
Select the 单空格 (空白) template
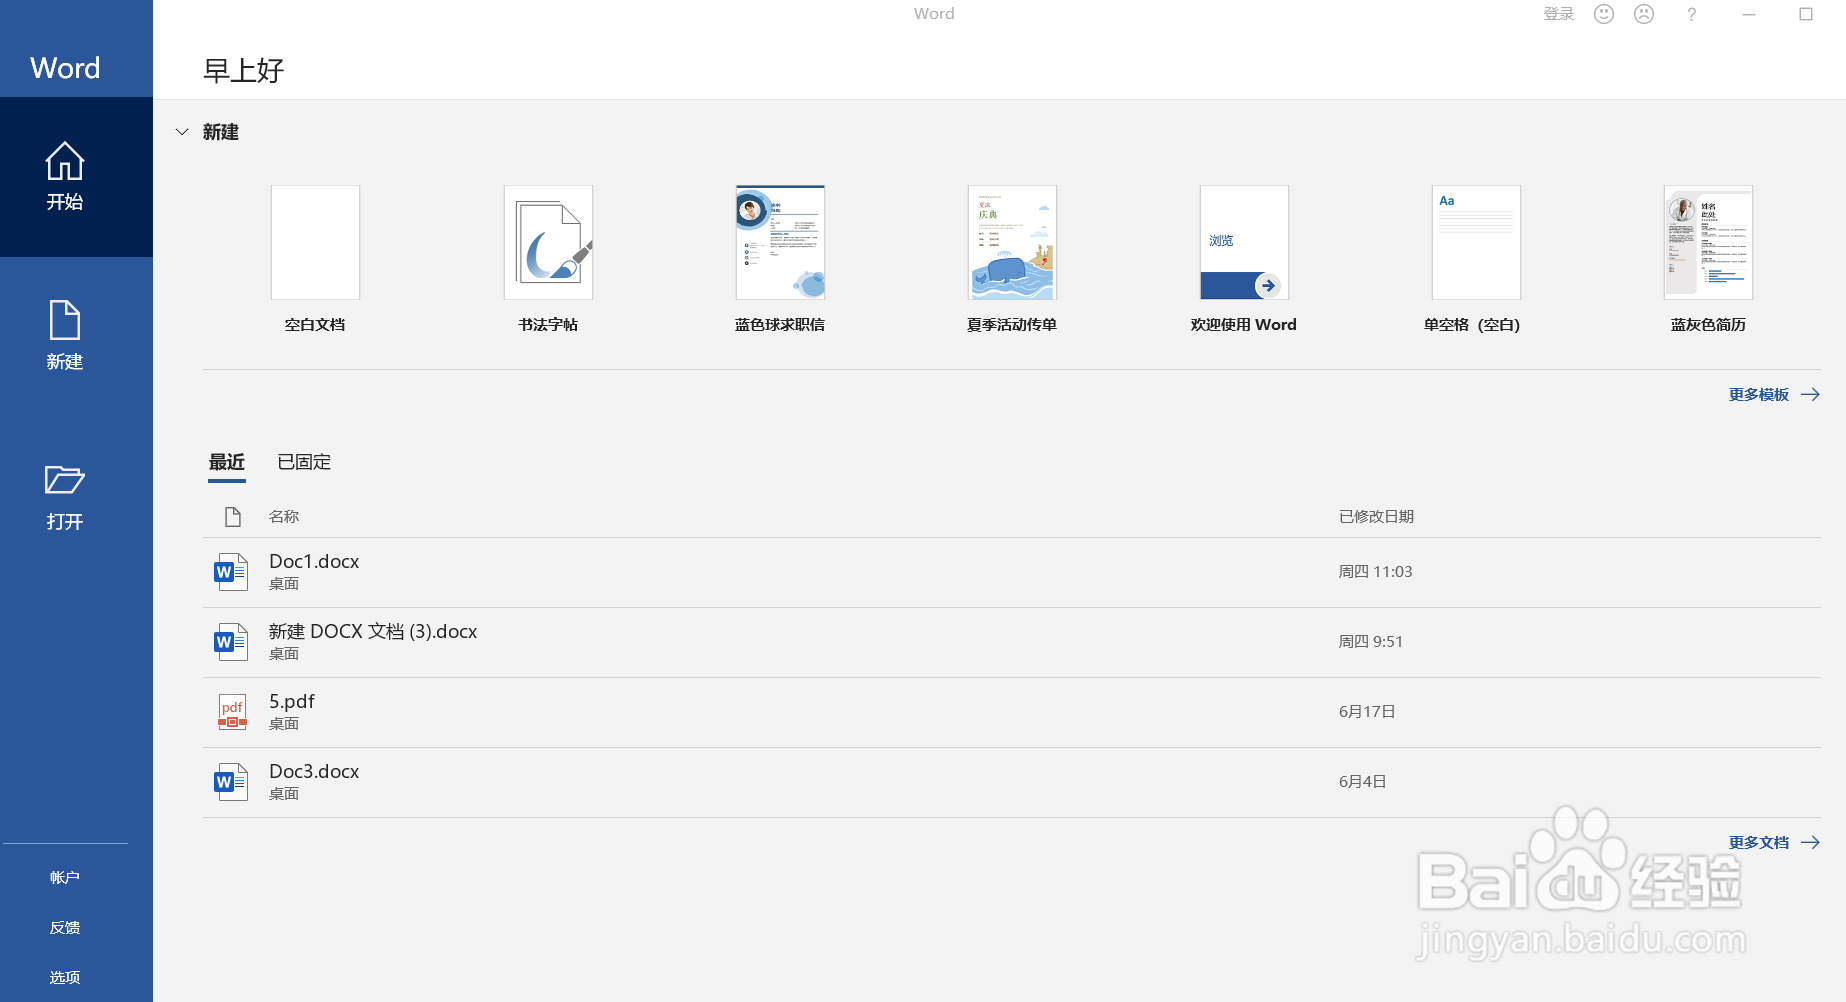(x=1476, y=242)
